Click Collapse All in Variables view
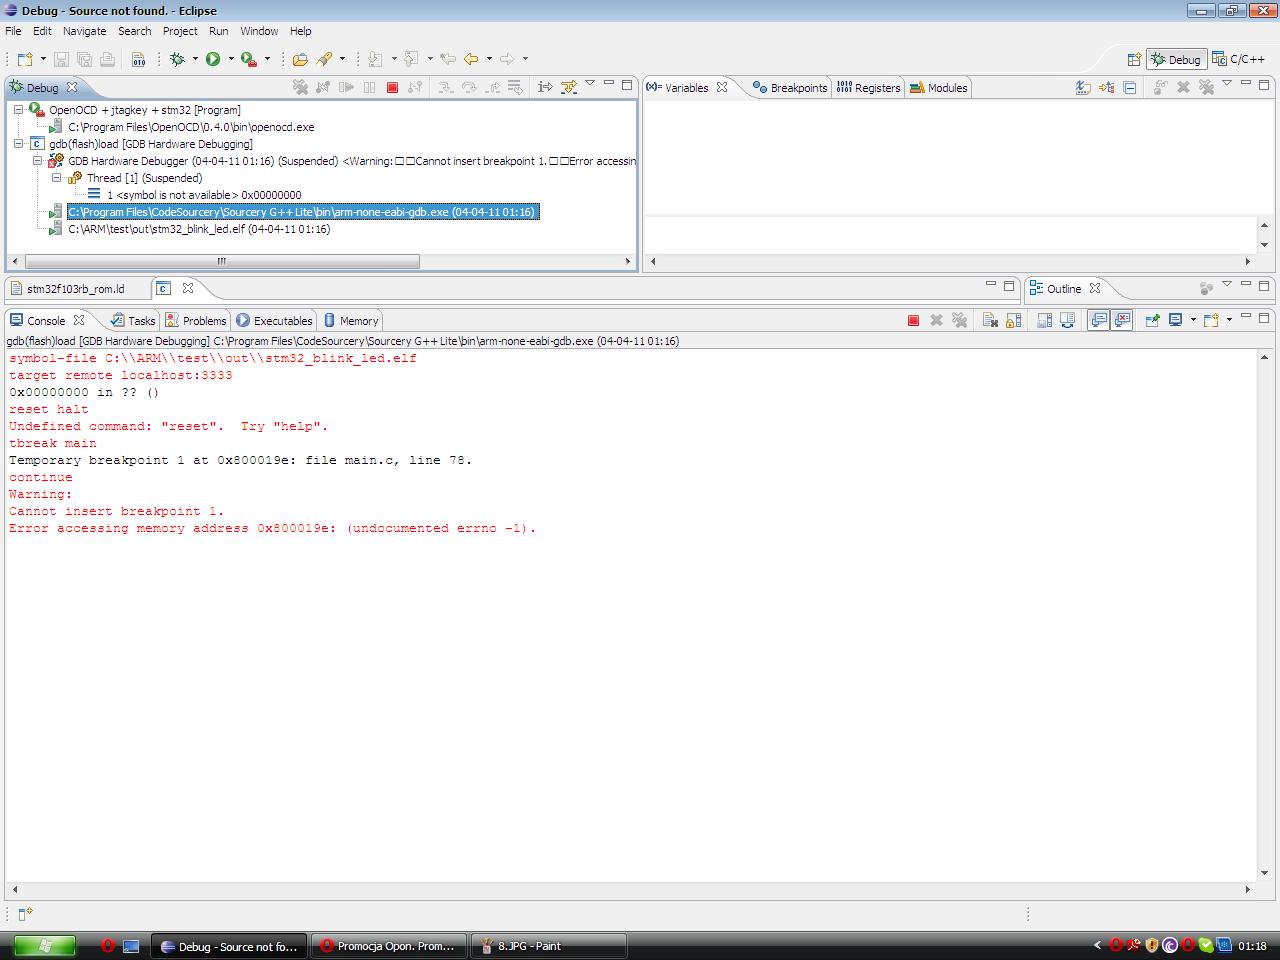 click(1129, 87)
